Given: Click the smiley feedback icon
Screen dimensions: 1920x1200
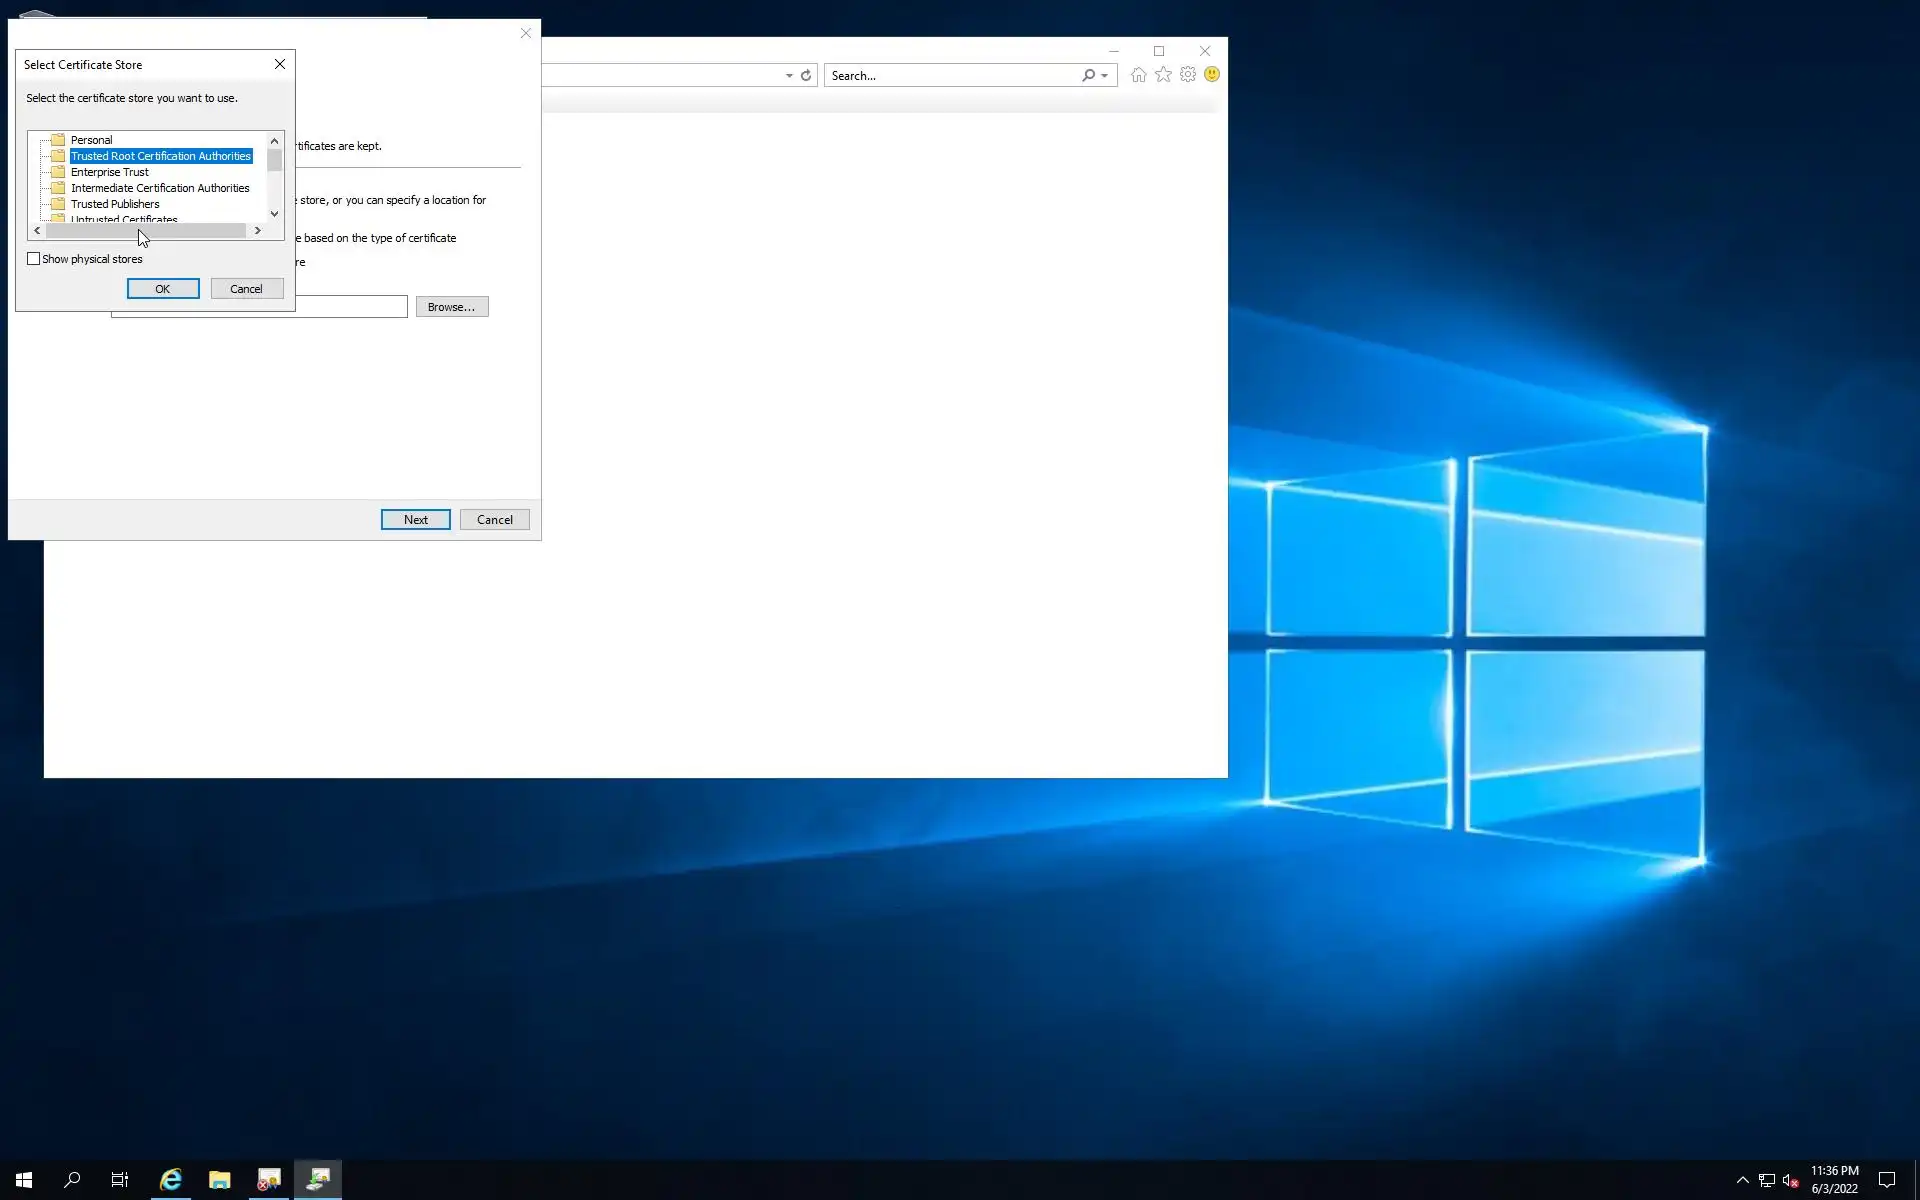Looking at the screenshot, I should tap(1212, 75).
